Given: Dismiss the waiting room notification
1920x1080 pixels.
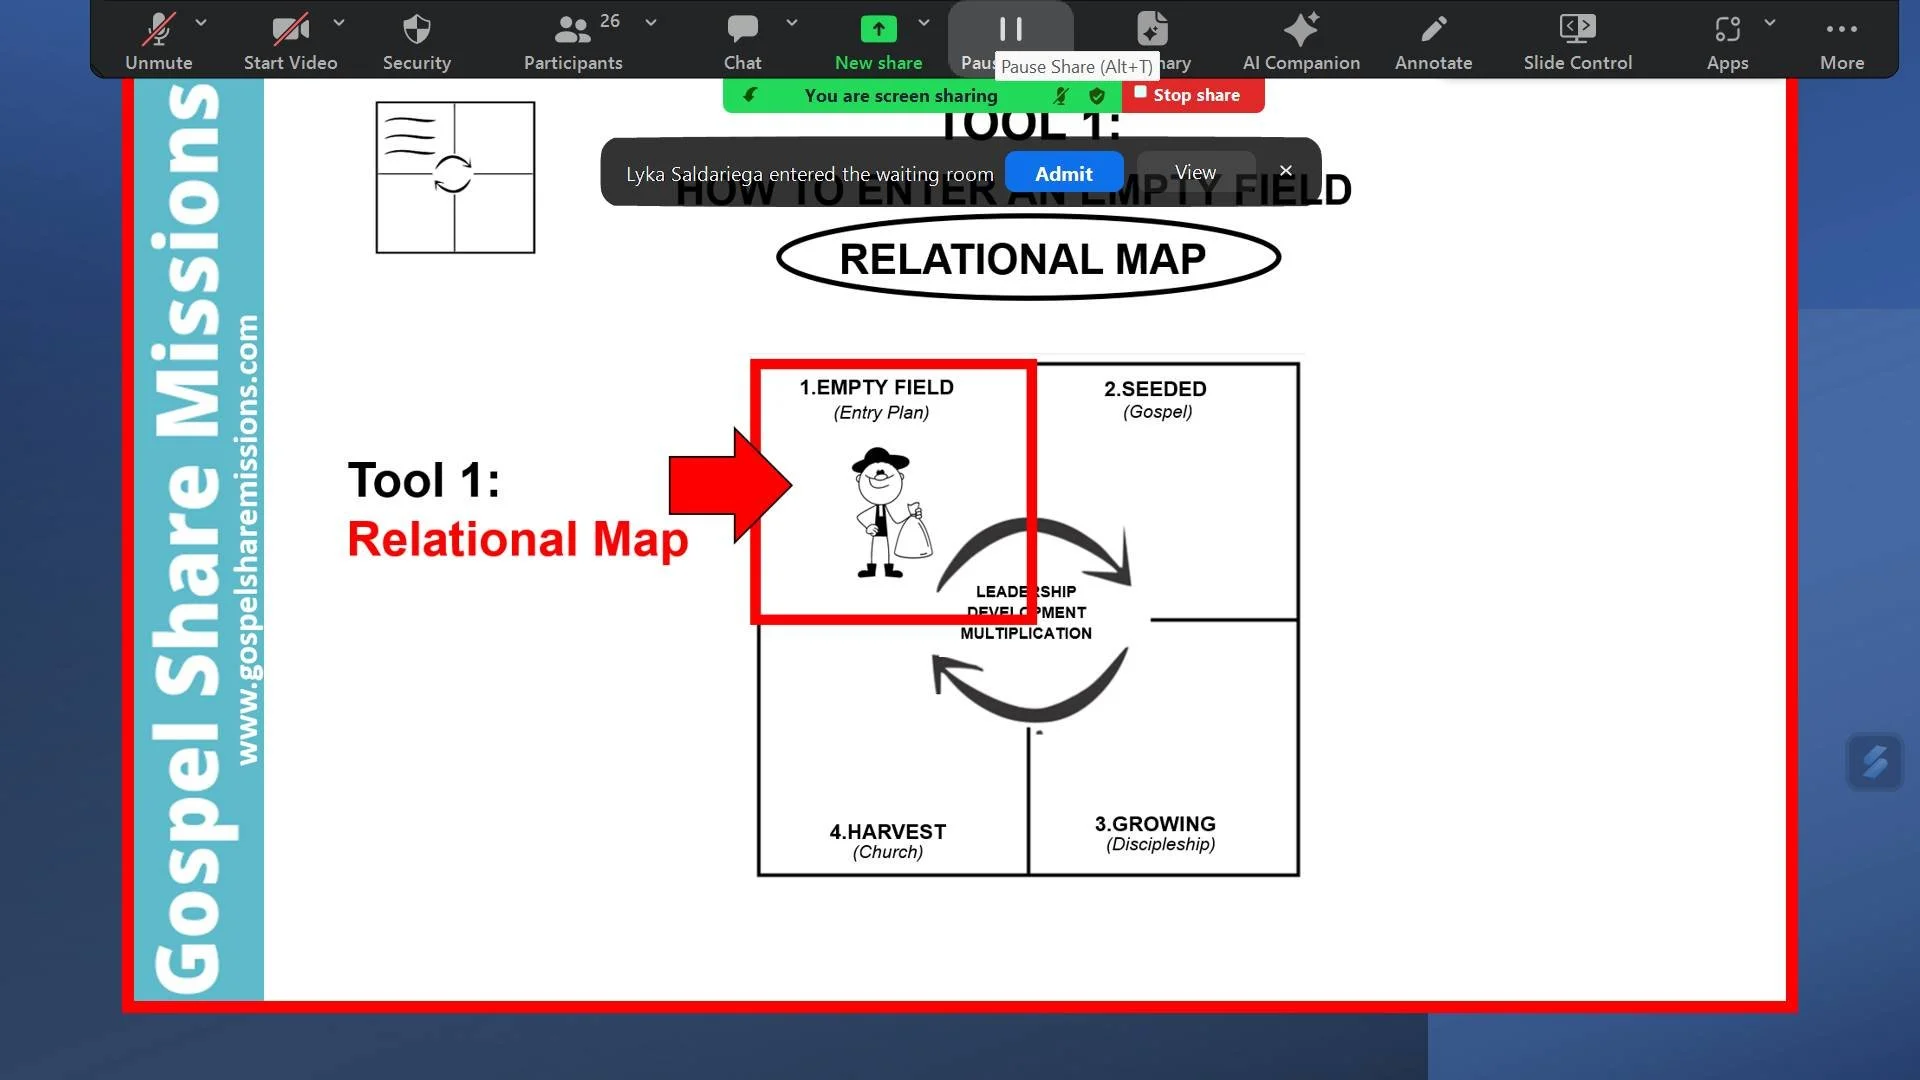Looking at the screenshot, I should (x=1286, y=171).
